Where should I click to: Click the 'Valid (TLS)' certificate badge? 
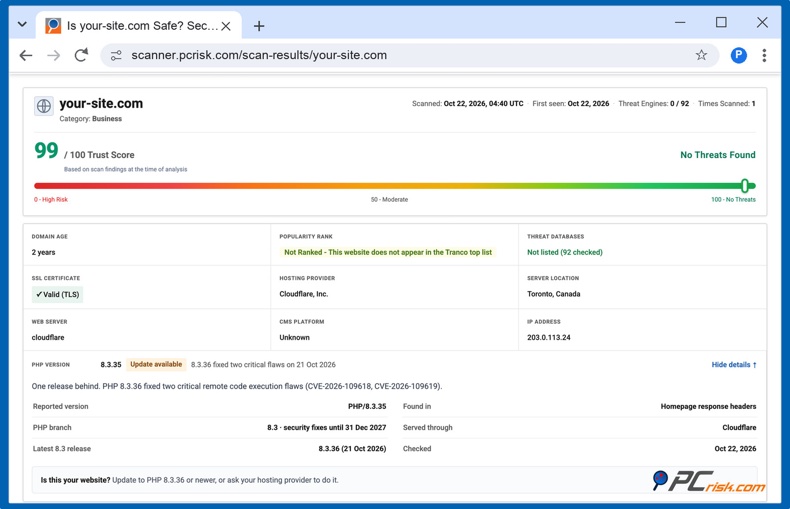[57, 294]
